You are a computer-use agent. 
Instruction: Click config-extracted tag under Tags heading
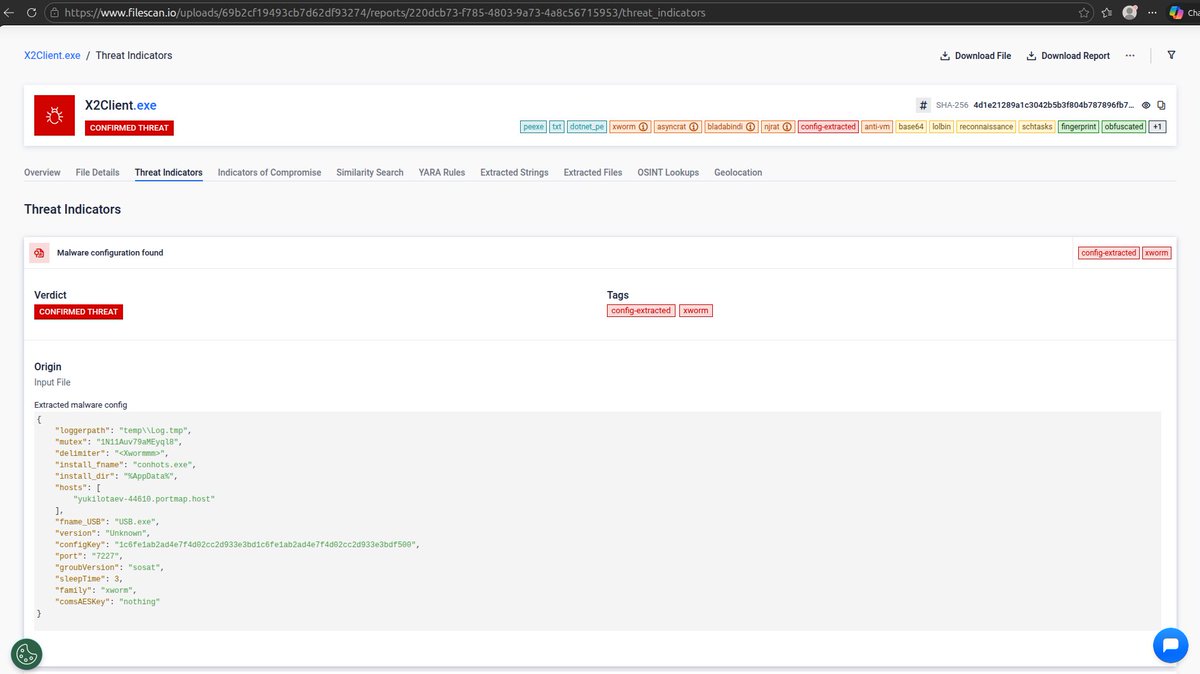click(x=641, y=311)
